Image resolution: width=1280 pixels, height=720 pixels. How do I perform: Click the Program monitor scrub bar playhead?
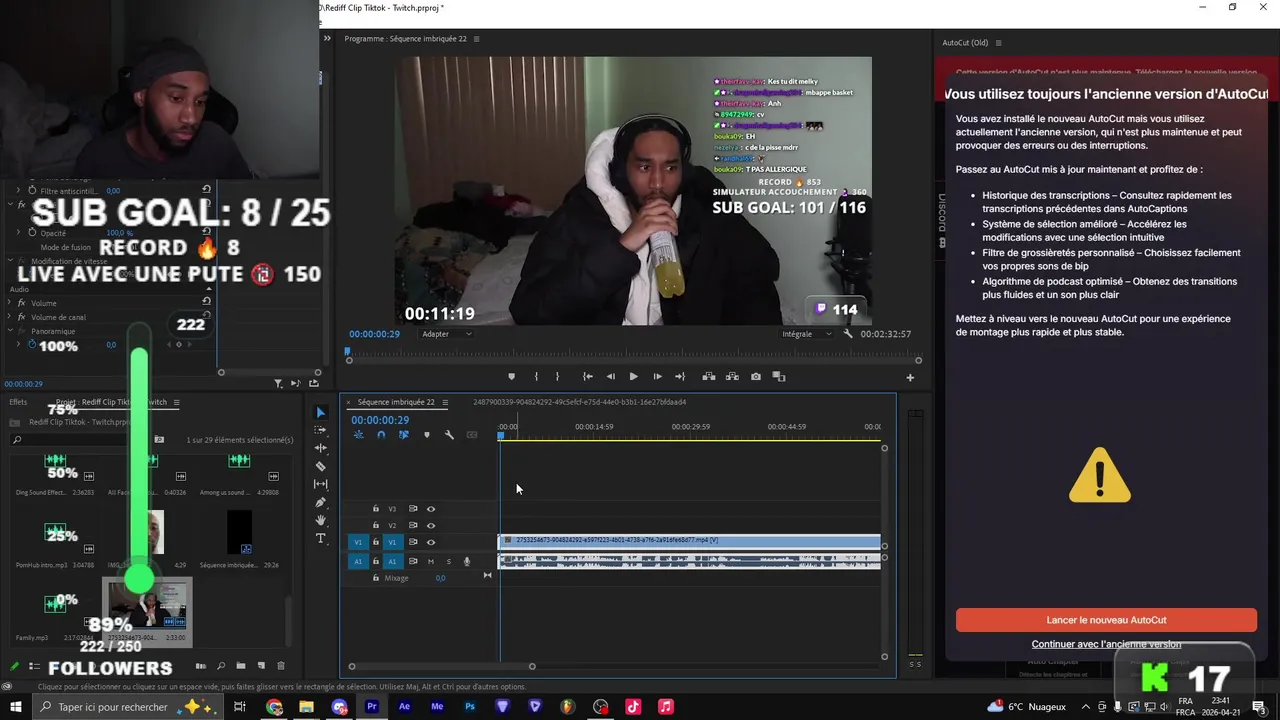(x=348, y=351)
